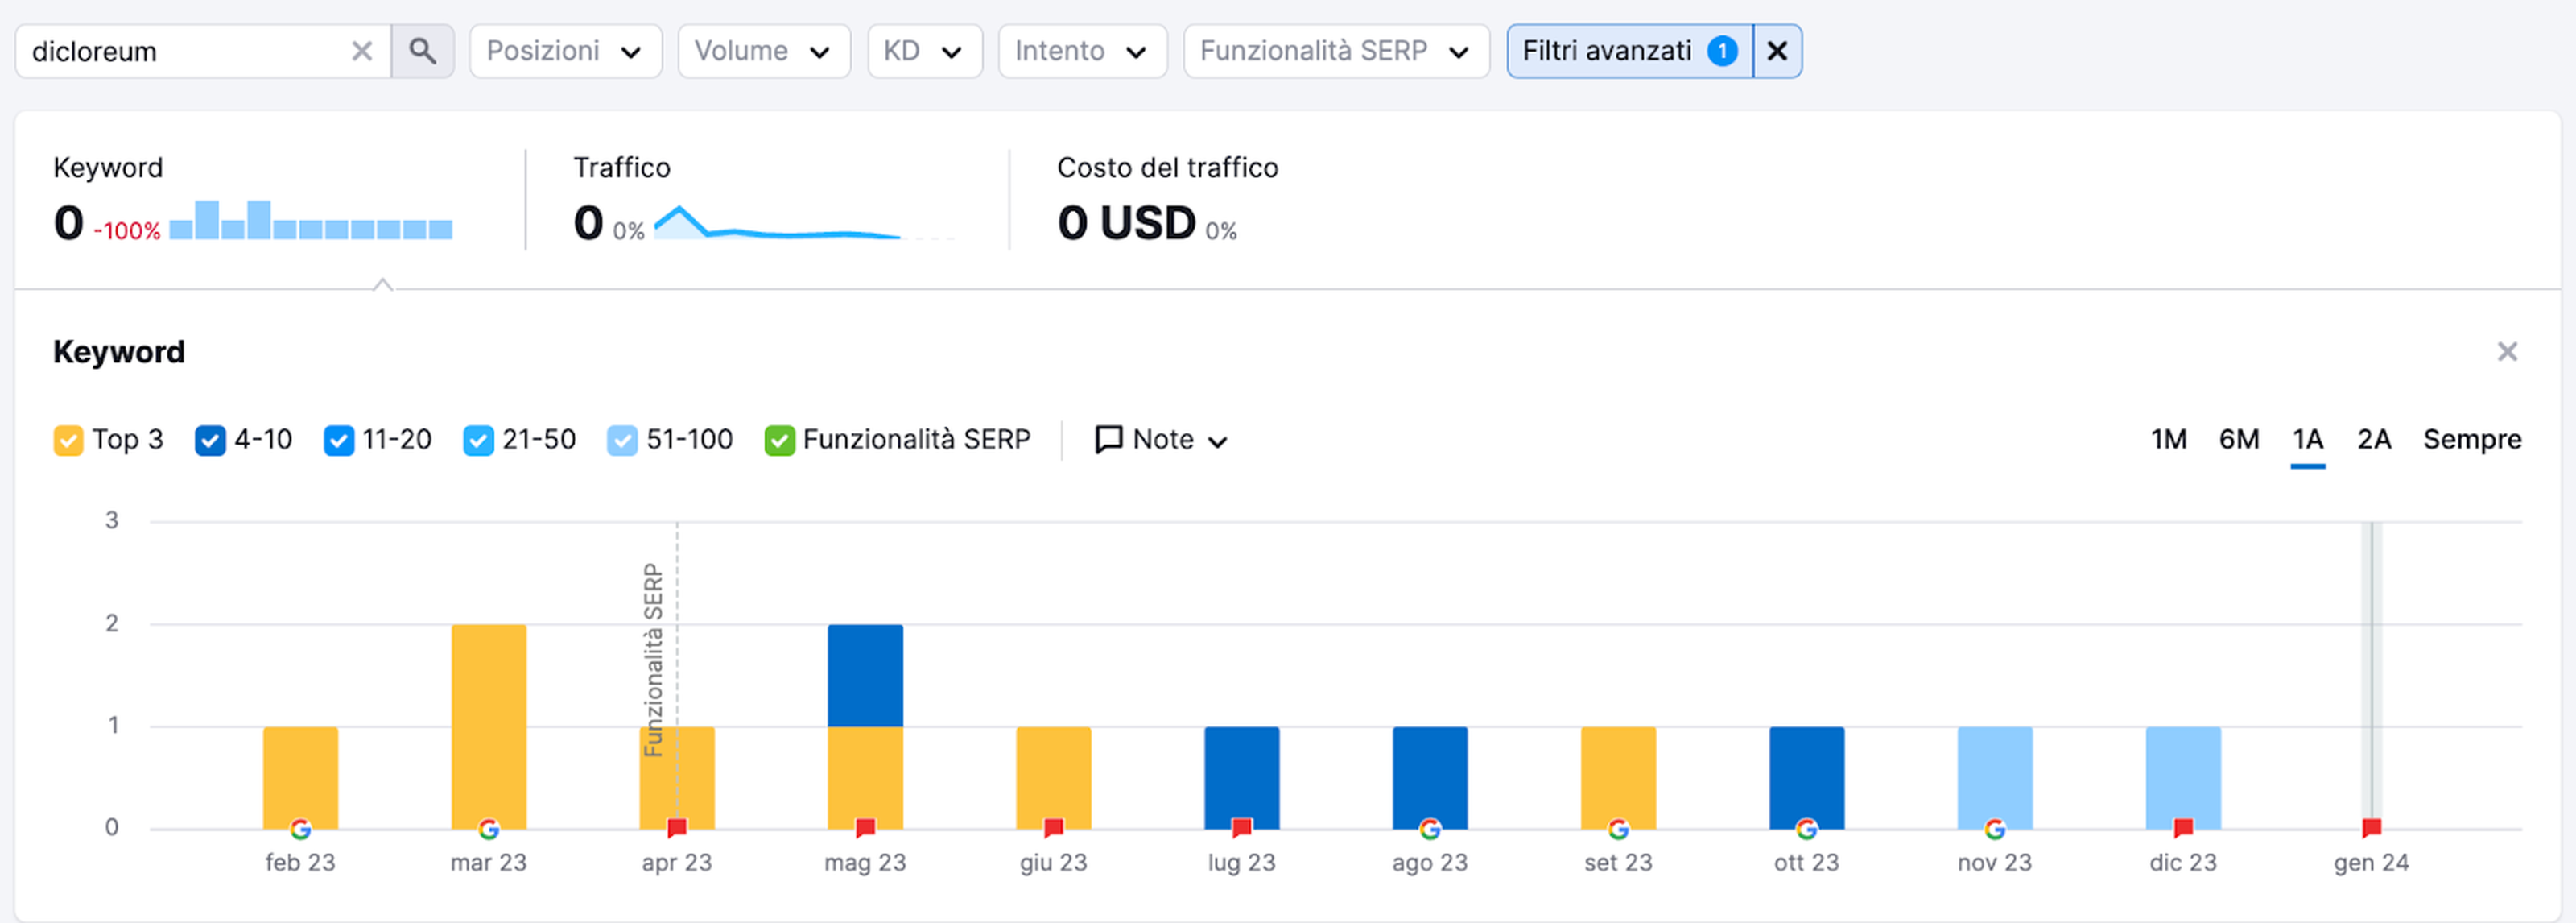Click the magnifier search button

(422, 51)
